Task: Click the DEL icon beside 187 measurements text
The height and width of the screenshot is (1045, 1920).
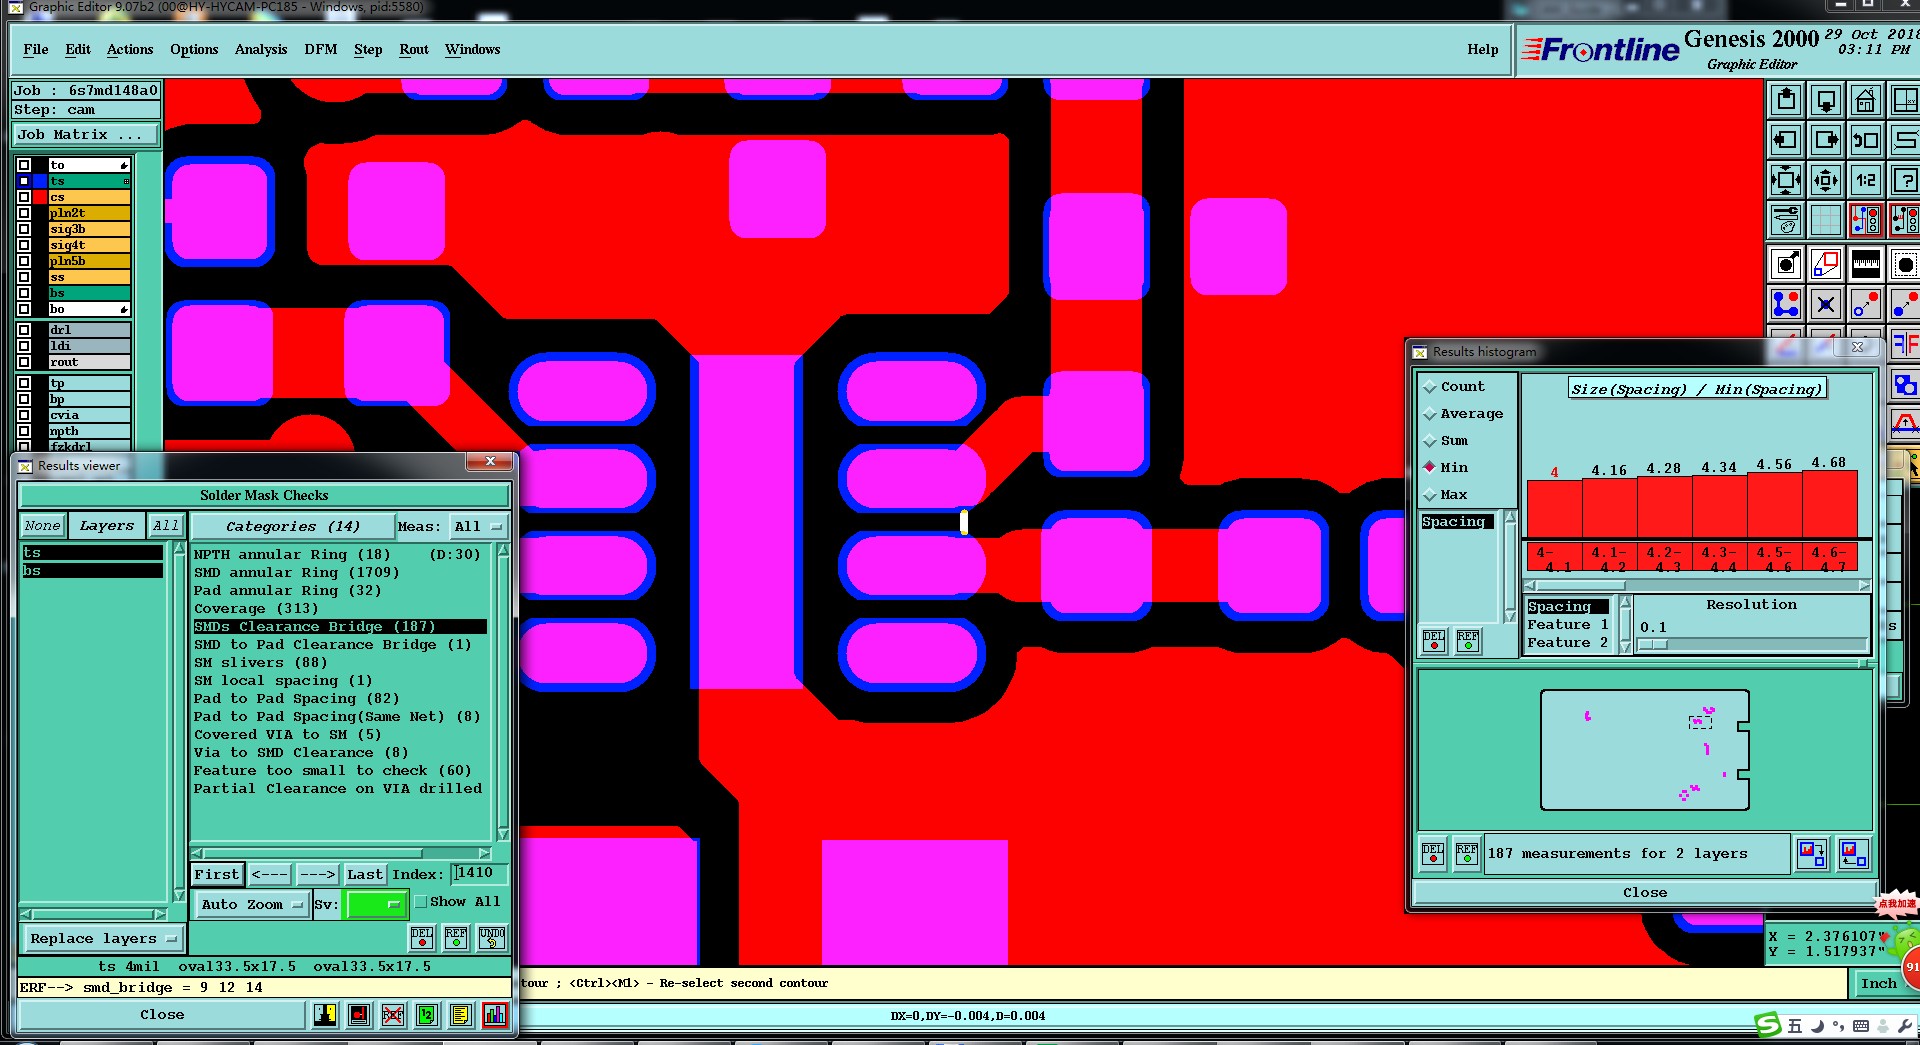Action: [1433, 854]
